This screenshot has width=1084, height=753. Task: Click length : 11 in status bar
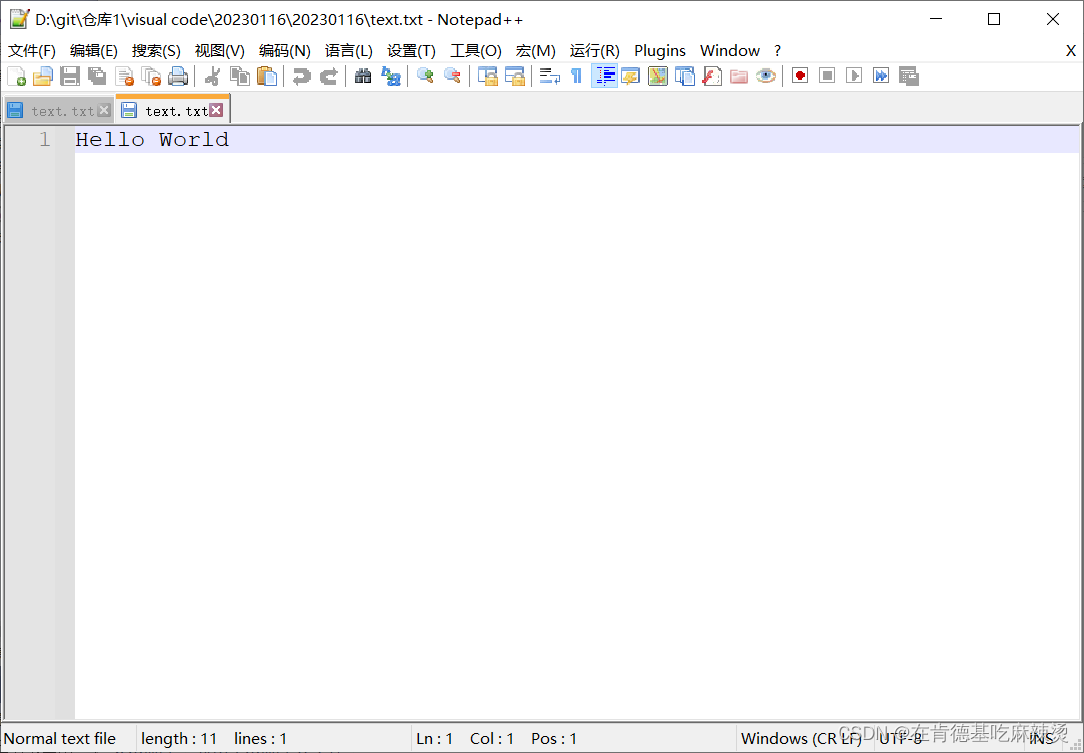pyautogui.click(x=179, y=738)
